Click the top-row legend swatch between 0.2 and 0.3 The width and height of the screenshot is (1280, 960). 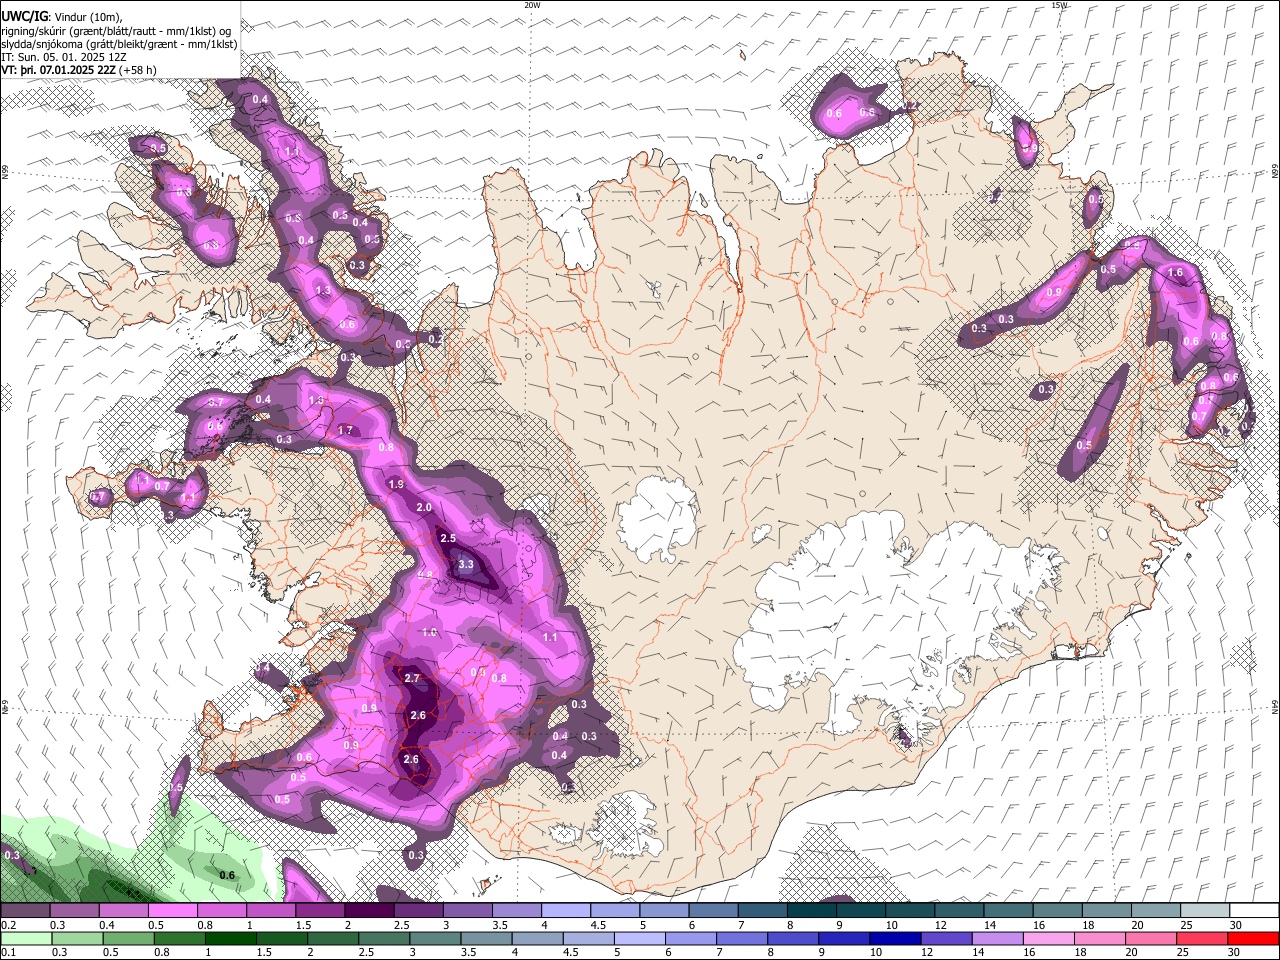[25, 911]
